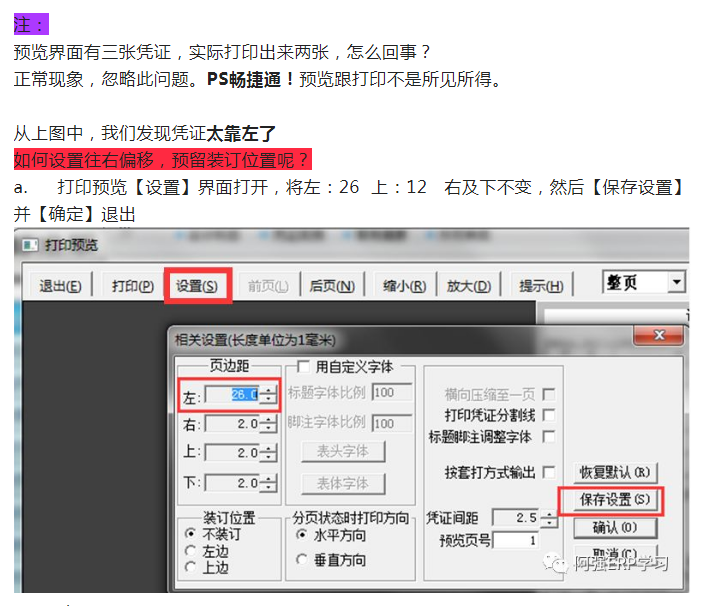Screen dimensions: 715x606
Task: Click the 退出(E) toolbar button
Action: (x=60, y=286)
